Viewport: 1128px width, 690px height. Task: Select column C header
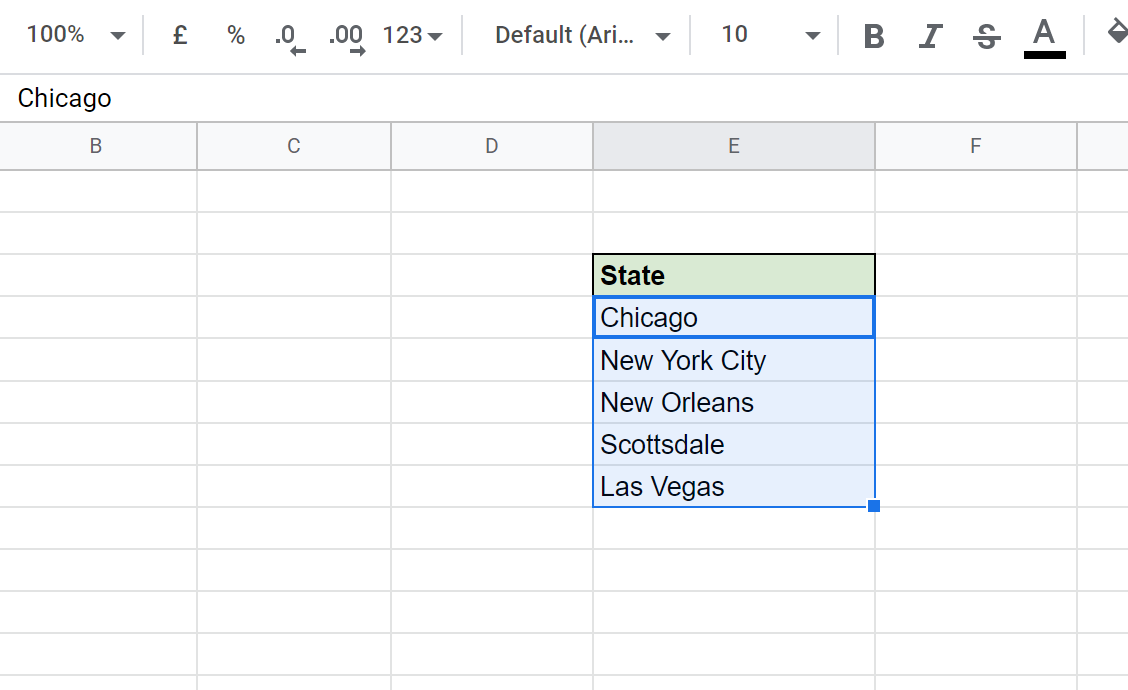(x=294, y=146)
